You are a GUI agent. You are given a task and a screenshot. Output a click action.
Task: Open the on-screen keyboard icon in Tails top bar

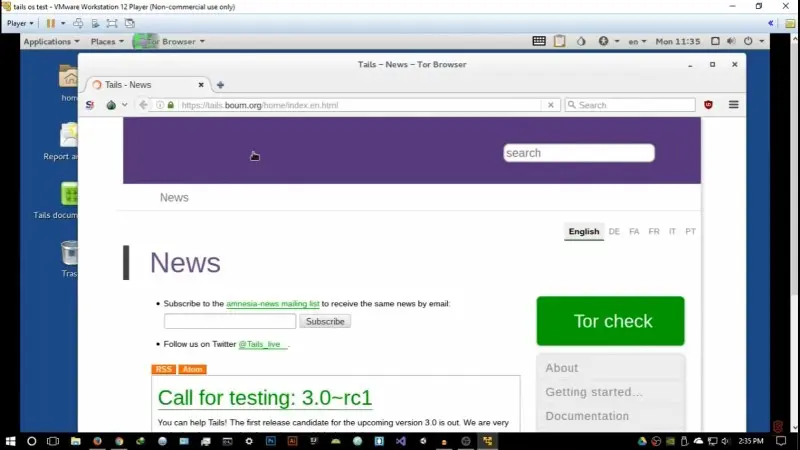539,41
